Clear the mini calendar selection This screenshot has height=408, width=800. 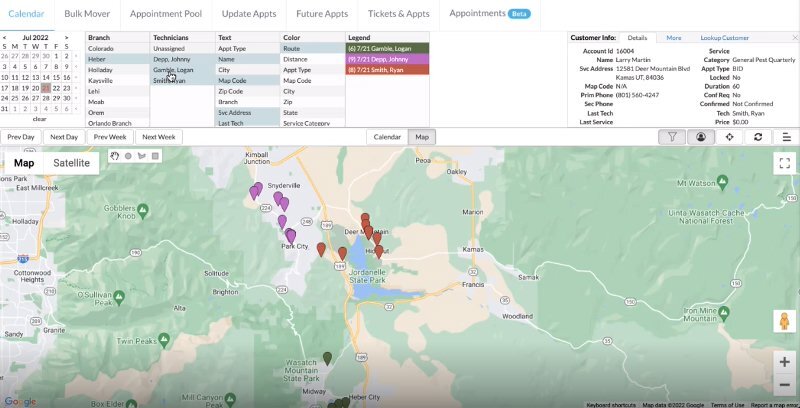(x=39, y=119)
